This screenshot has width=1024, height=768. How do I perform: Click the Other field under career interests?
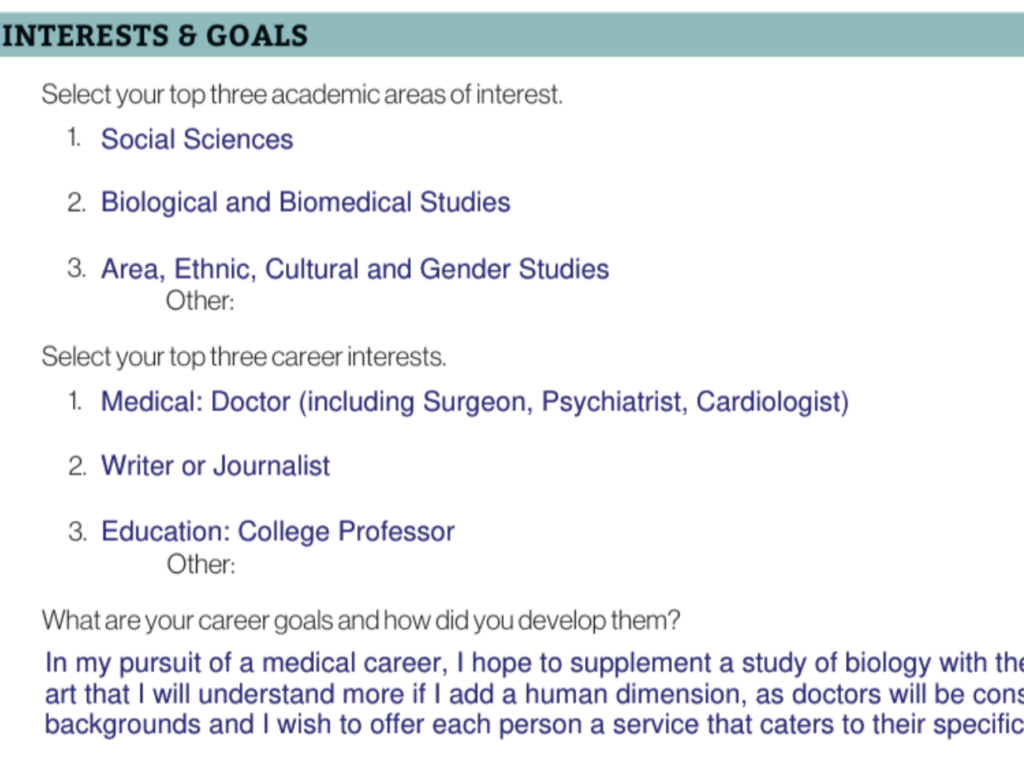[200, 564]
